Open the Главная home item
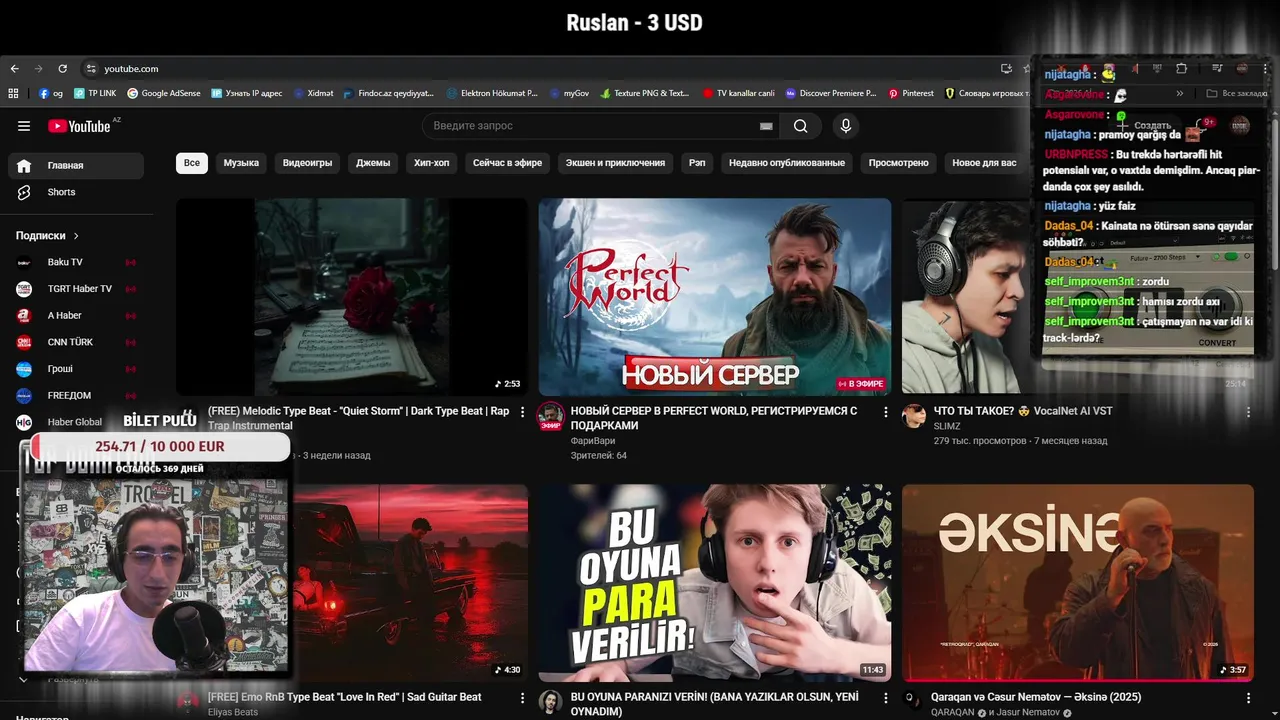This screenshot has height=720, width=1280. [x=76, y=165]
